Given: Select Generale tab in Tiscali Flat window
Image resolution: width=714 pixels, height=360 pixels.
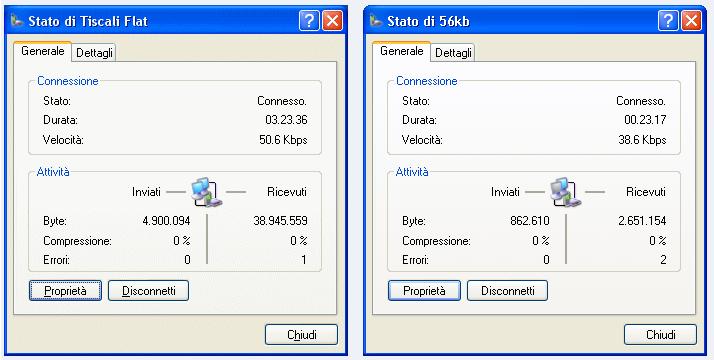Looking at the screenshot, I should 42,51.
